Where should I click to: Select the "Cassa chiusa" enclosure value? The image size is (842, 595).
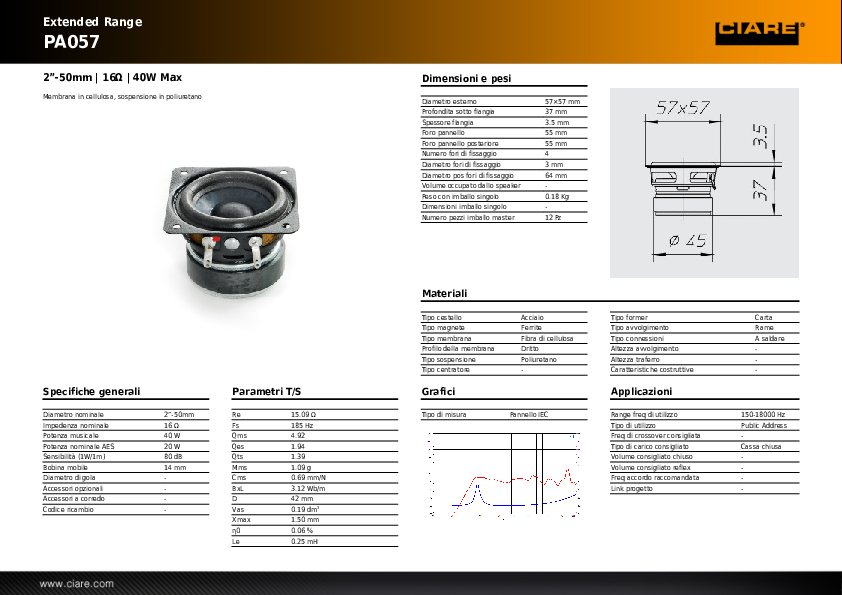tap(760, 446)
